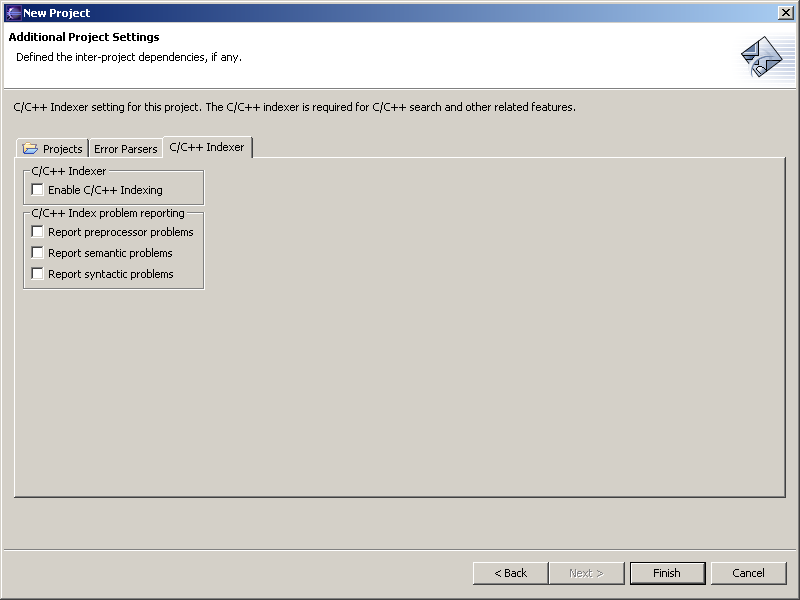Viewport: 800px width, 600px height.
Task: Click the folder icon on the Projects tab
Action: click(x=30, y=149)
